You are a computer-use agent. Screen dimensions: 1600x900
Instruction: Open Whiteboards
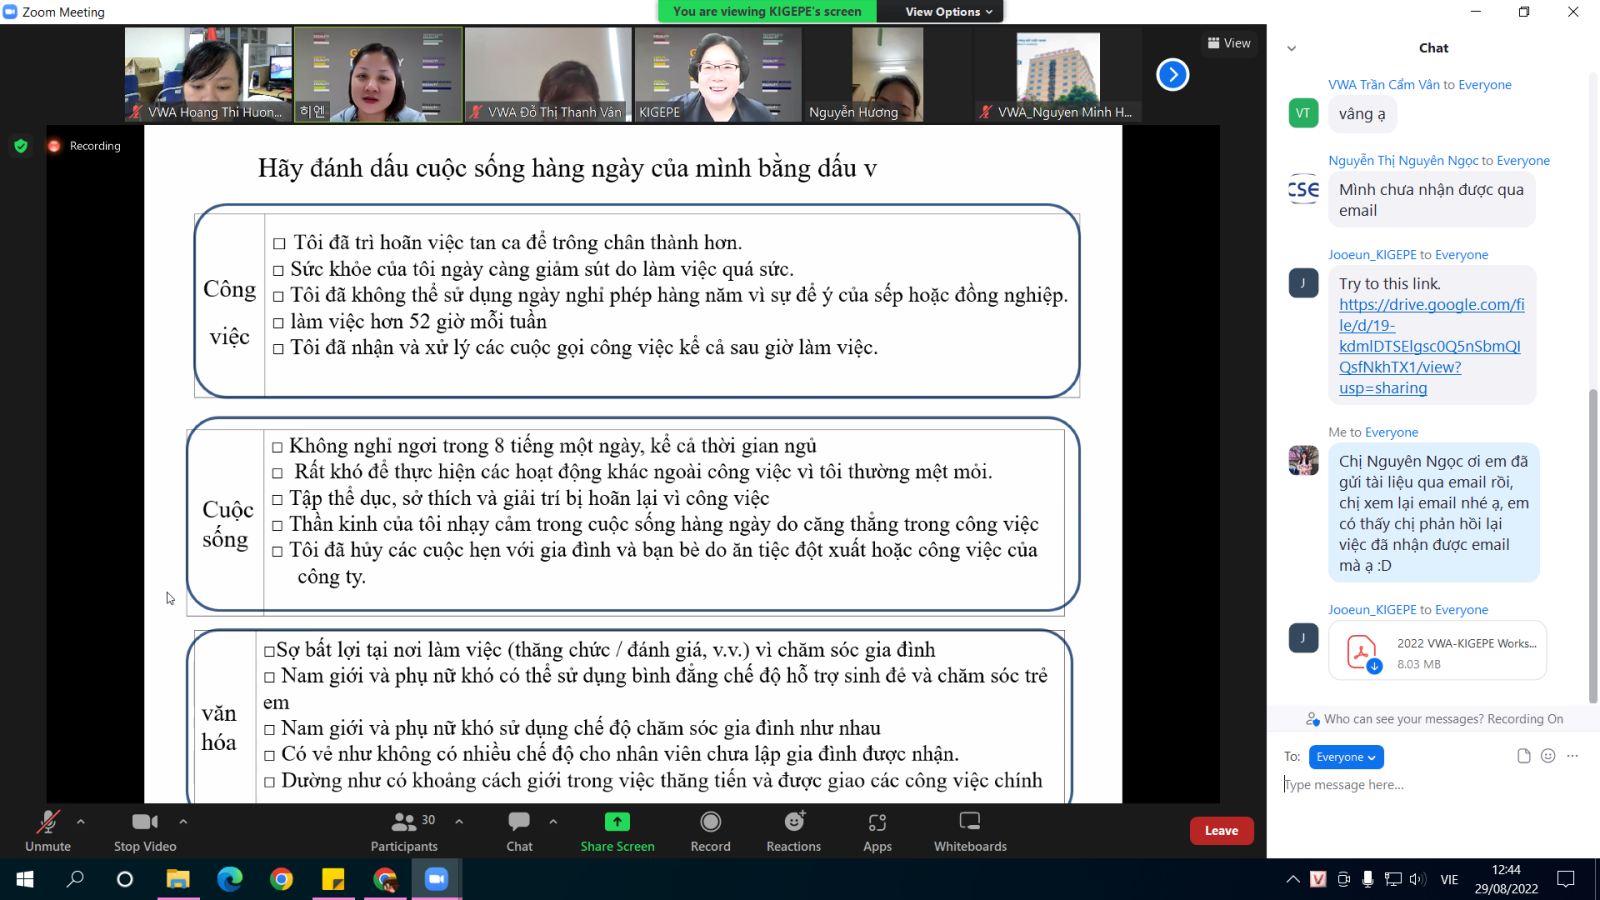pyautogui.click(x=970, y=831)
